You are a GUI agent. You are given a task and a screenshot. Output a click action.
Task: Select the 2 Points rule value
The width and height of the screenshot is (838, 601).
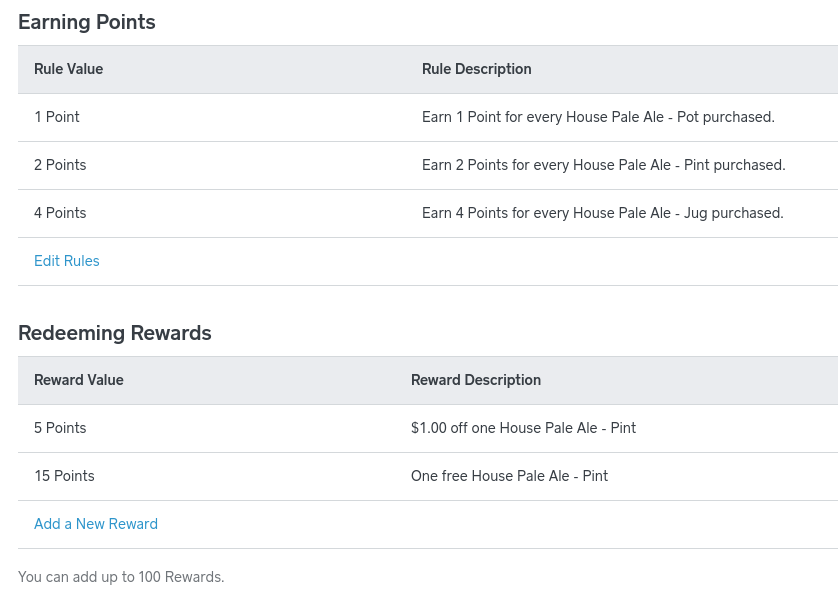tap(60, 165)
